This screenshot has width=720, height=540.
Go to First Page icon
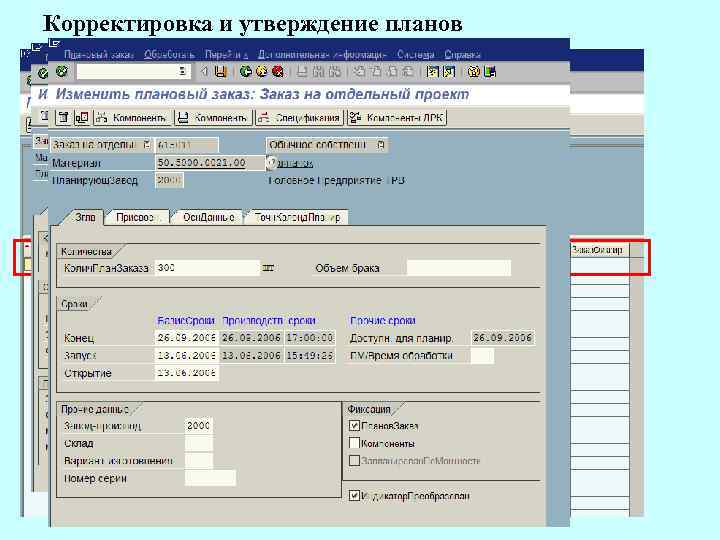360,72
